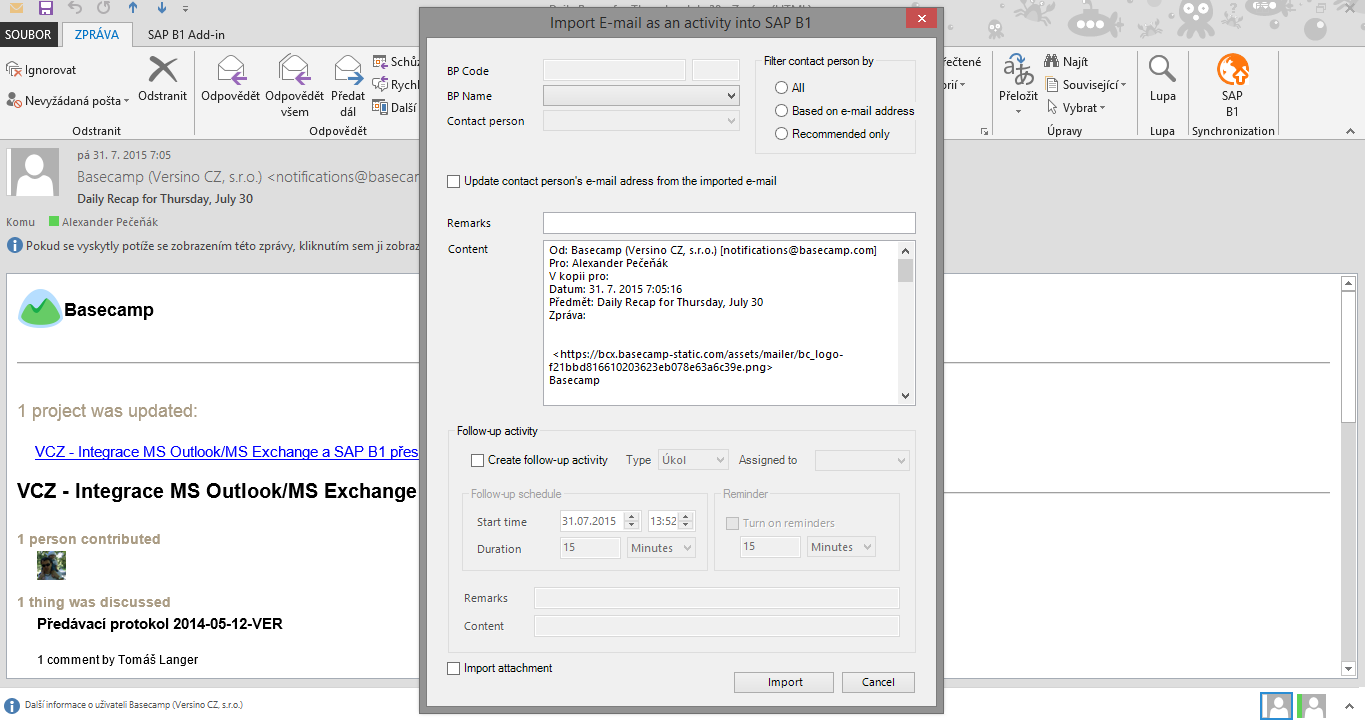Open the SOUBOR tab
This screenshot has width=1365, height=725.
[28, 35]
